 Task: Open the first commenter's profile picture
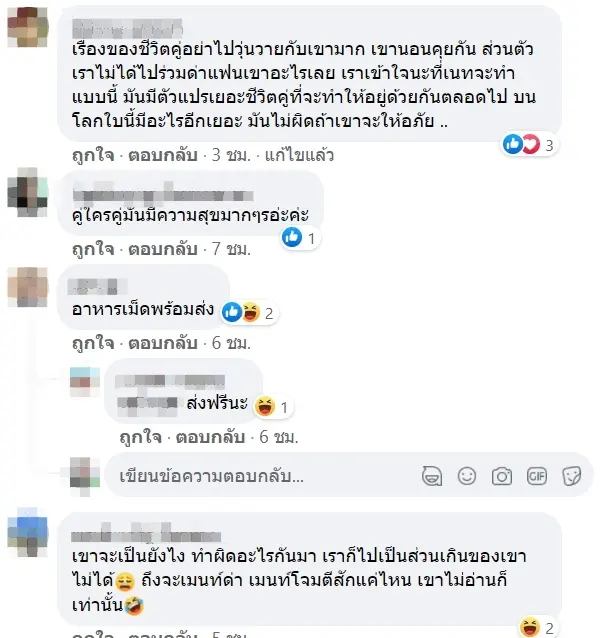click(28, 27)
